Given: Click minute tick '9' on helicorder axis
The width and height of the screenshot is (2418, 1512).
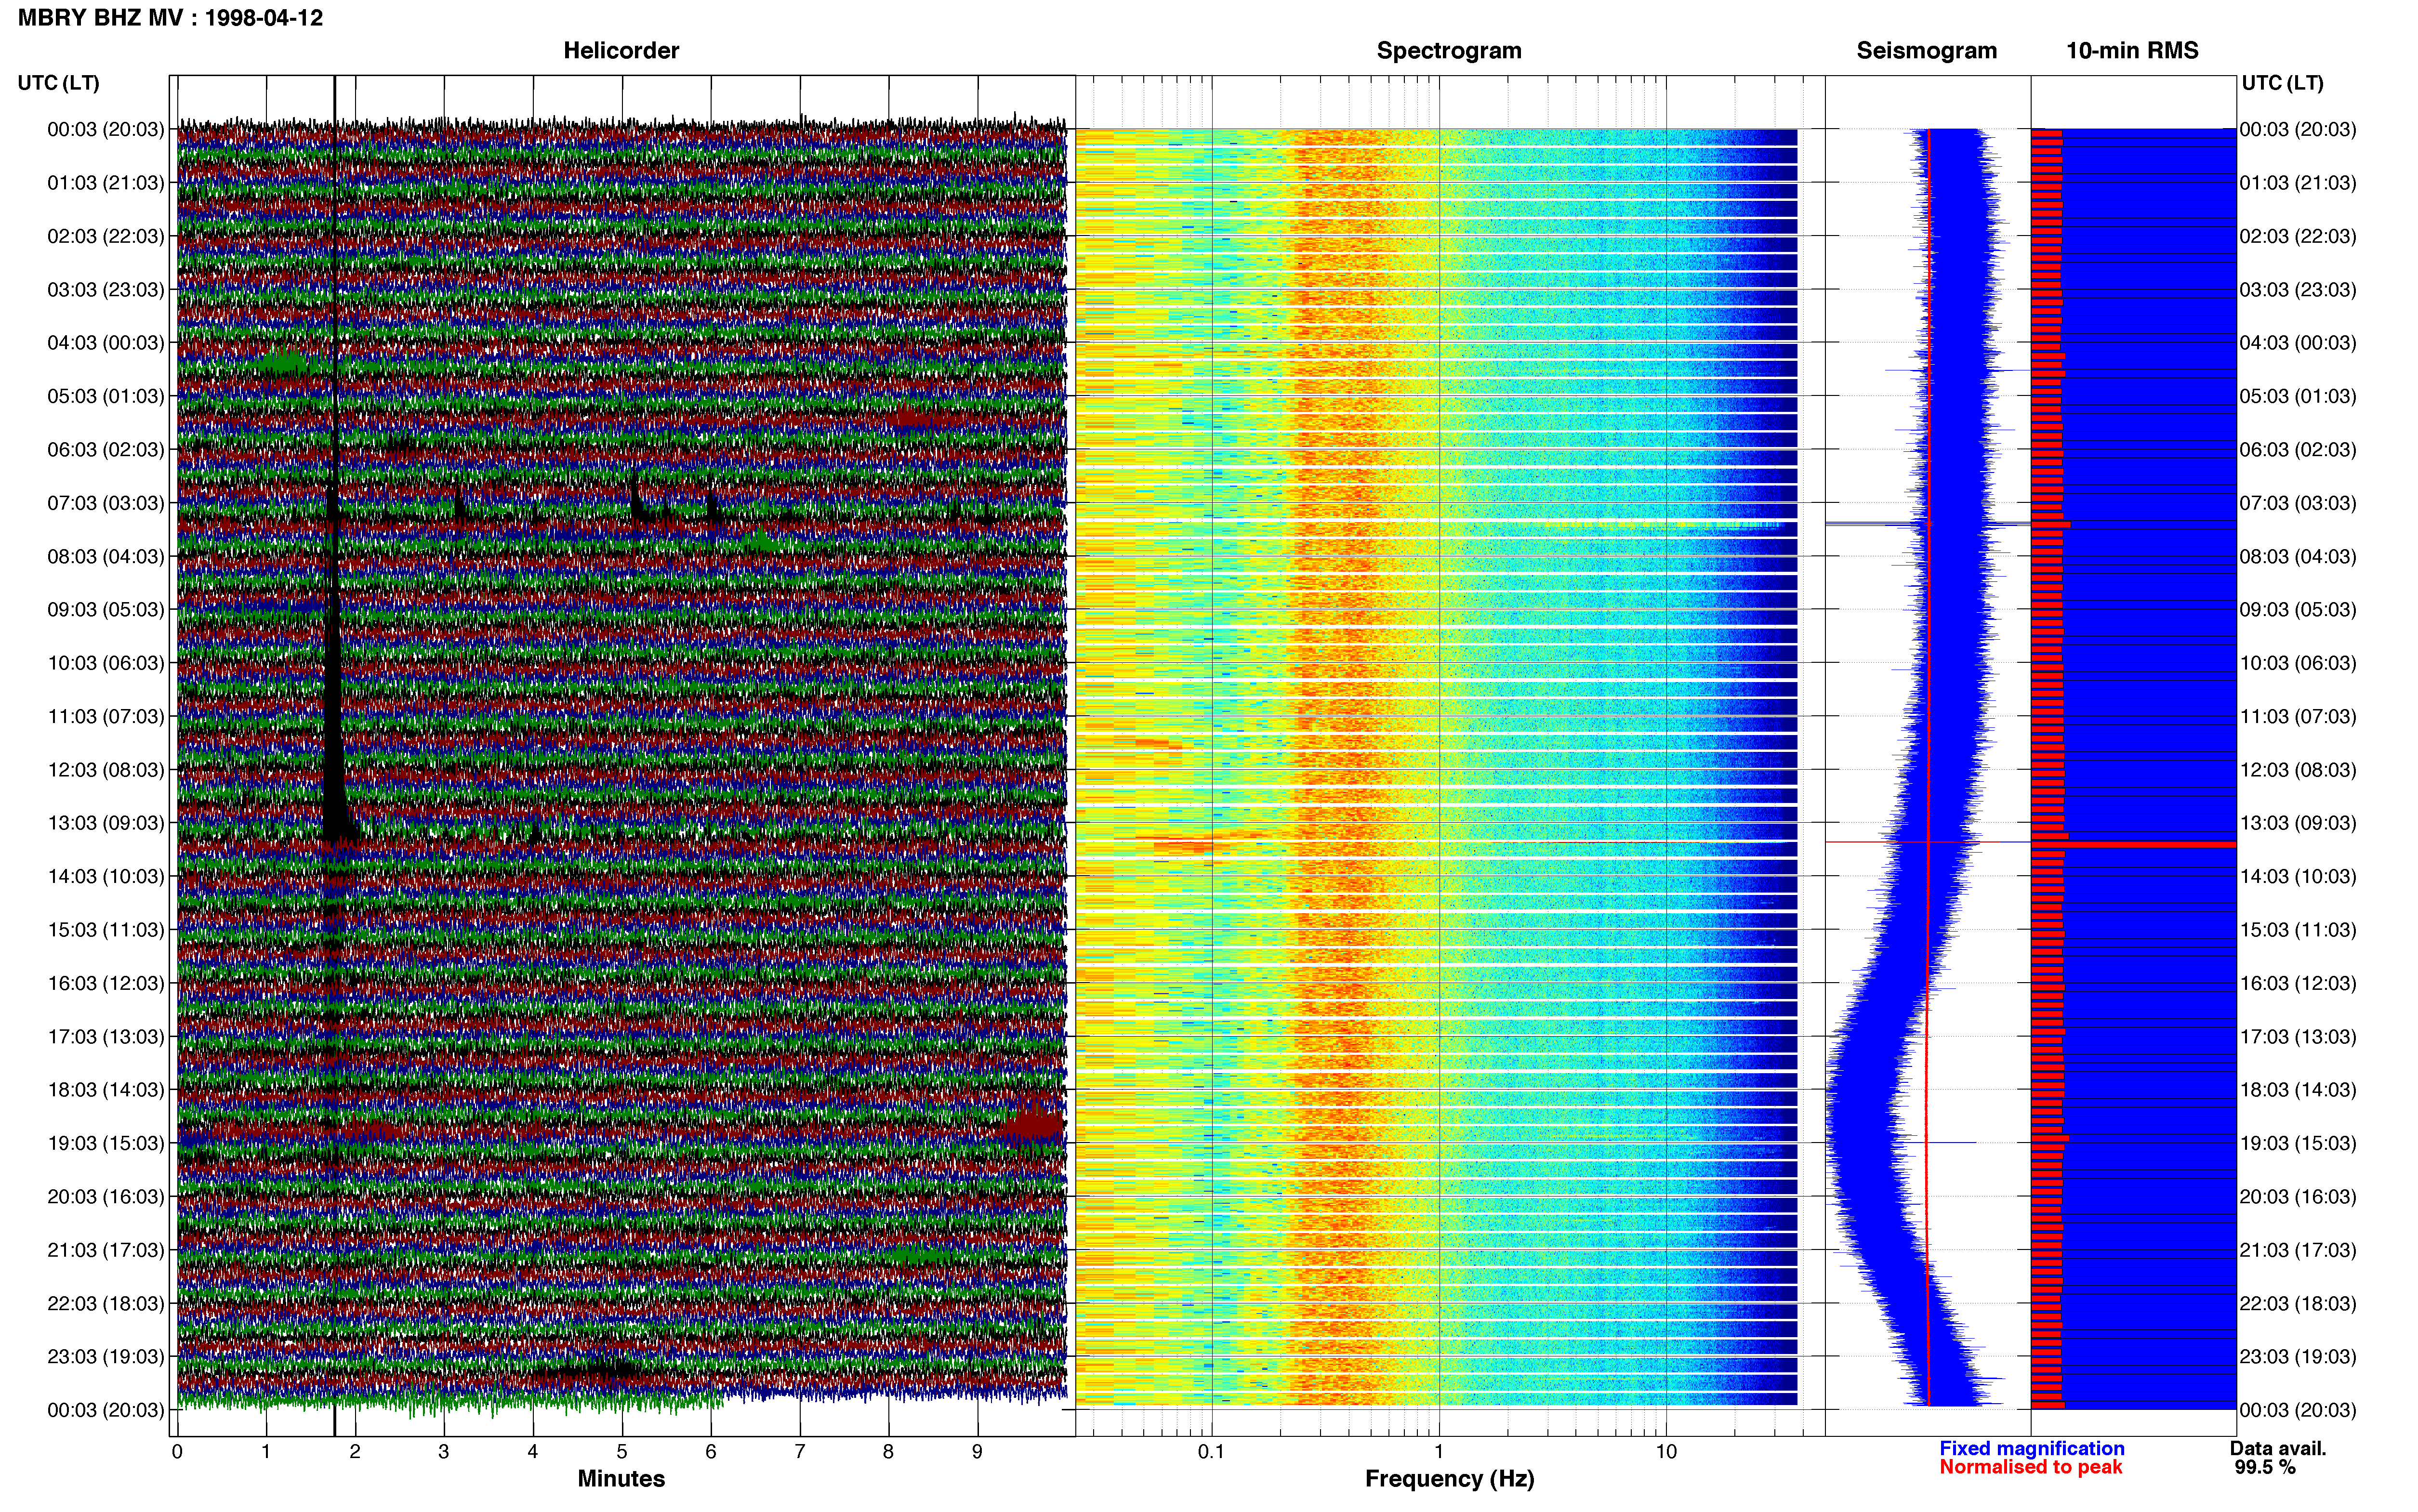Looking at the screenshot, I should click(977, 1452).
